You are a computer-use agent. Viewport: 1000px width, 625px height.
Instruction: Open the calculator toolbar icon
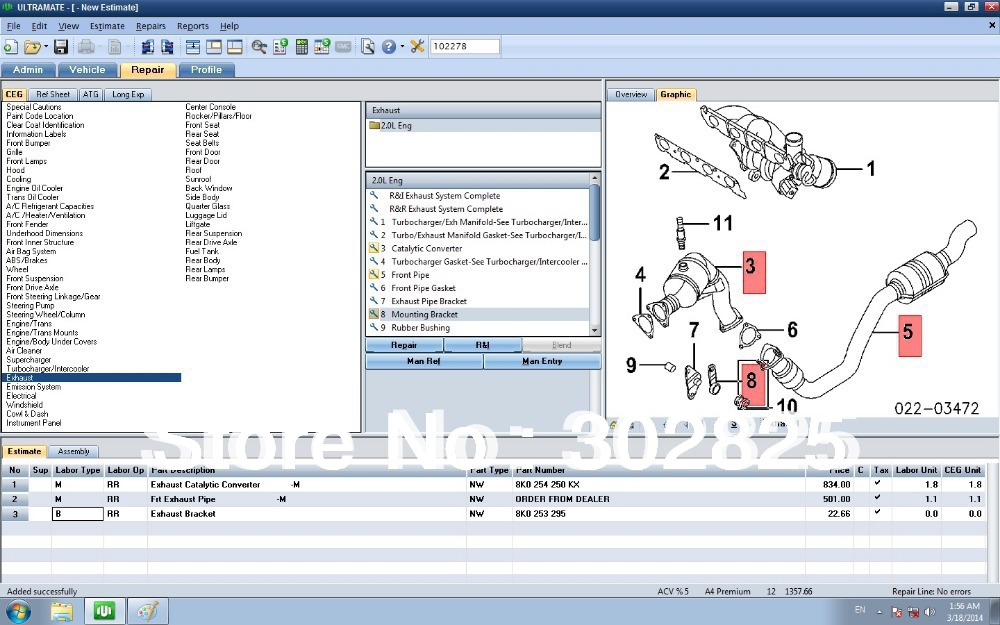[302, 47]
